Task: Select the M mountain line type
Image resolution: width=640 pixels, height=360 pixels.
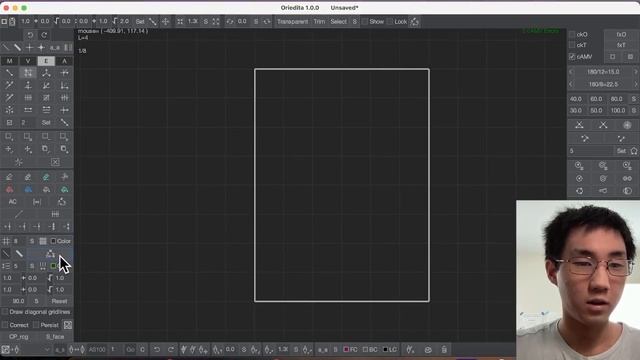Action: (x=9, y=61)
